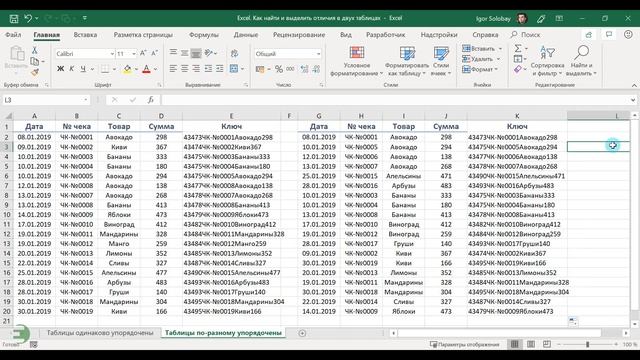This screenshot has width=640, height=360.
Task: Open Условное форматирование menu
Action: pyautogui.click(x=357, y=61)
